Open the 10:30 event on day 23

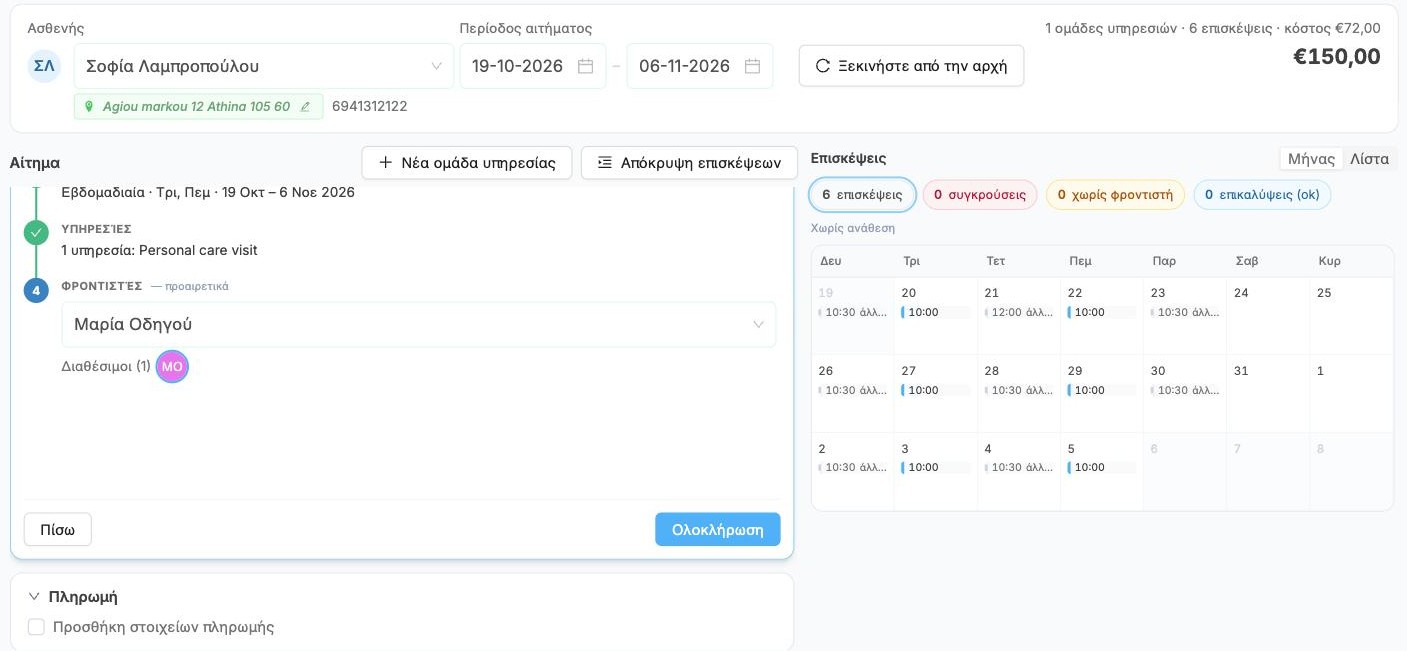pos(1185,313)
